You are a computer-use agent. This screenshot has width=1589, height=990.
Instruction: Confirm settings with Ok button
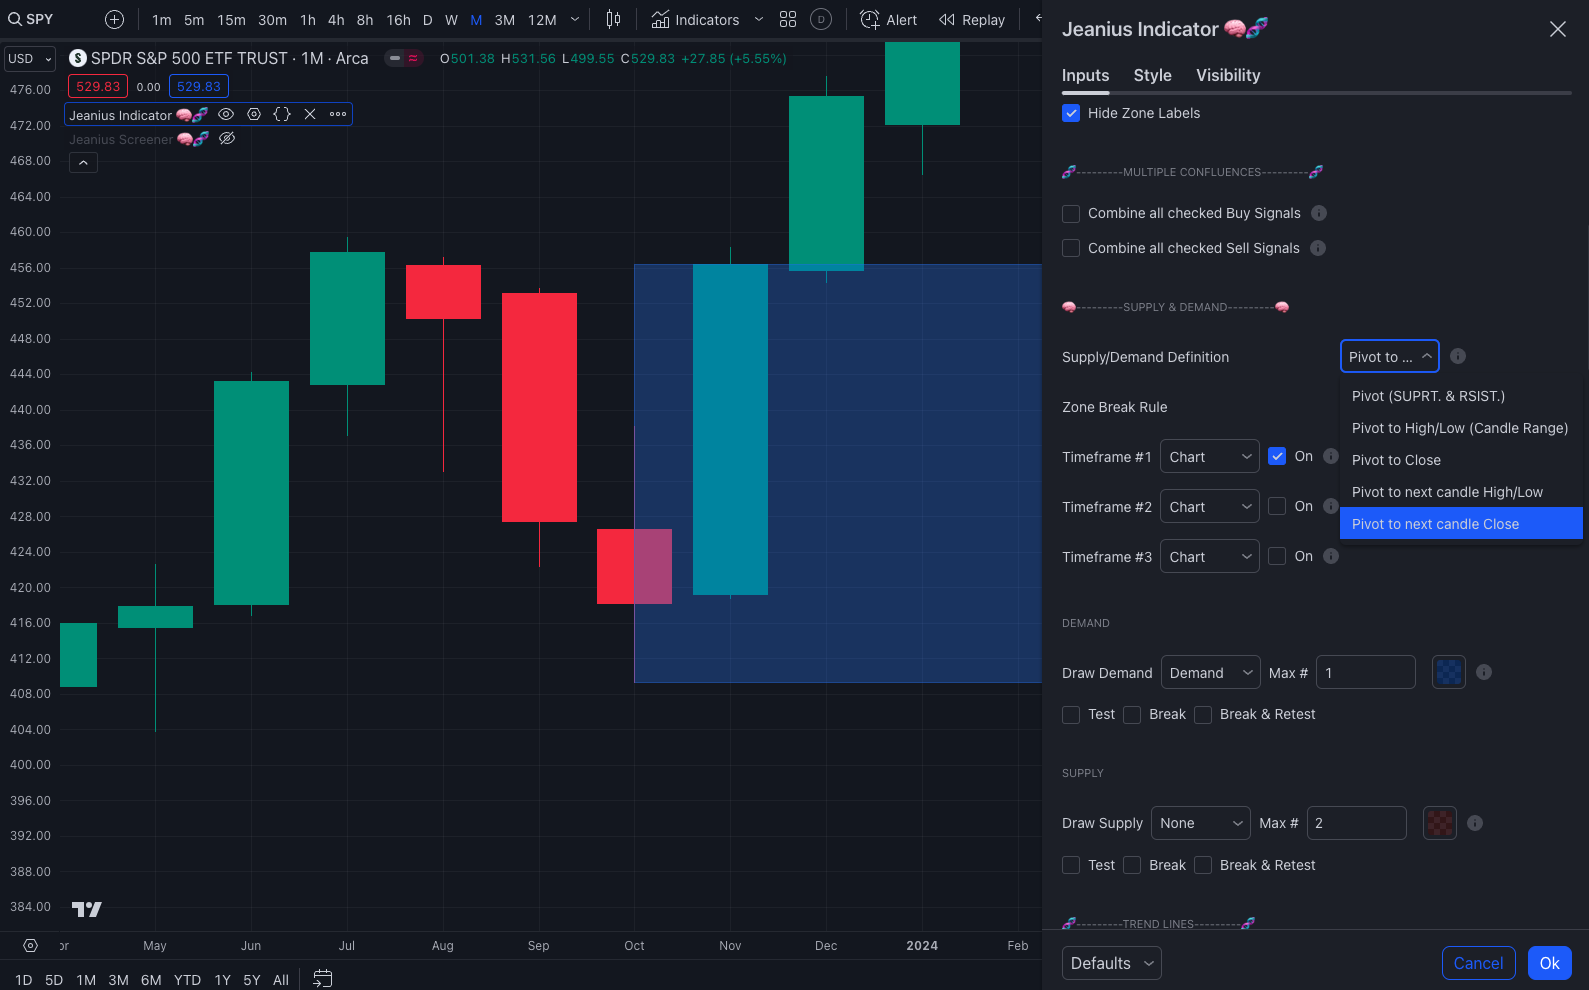point(1550,963)
